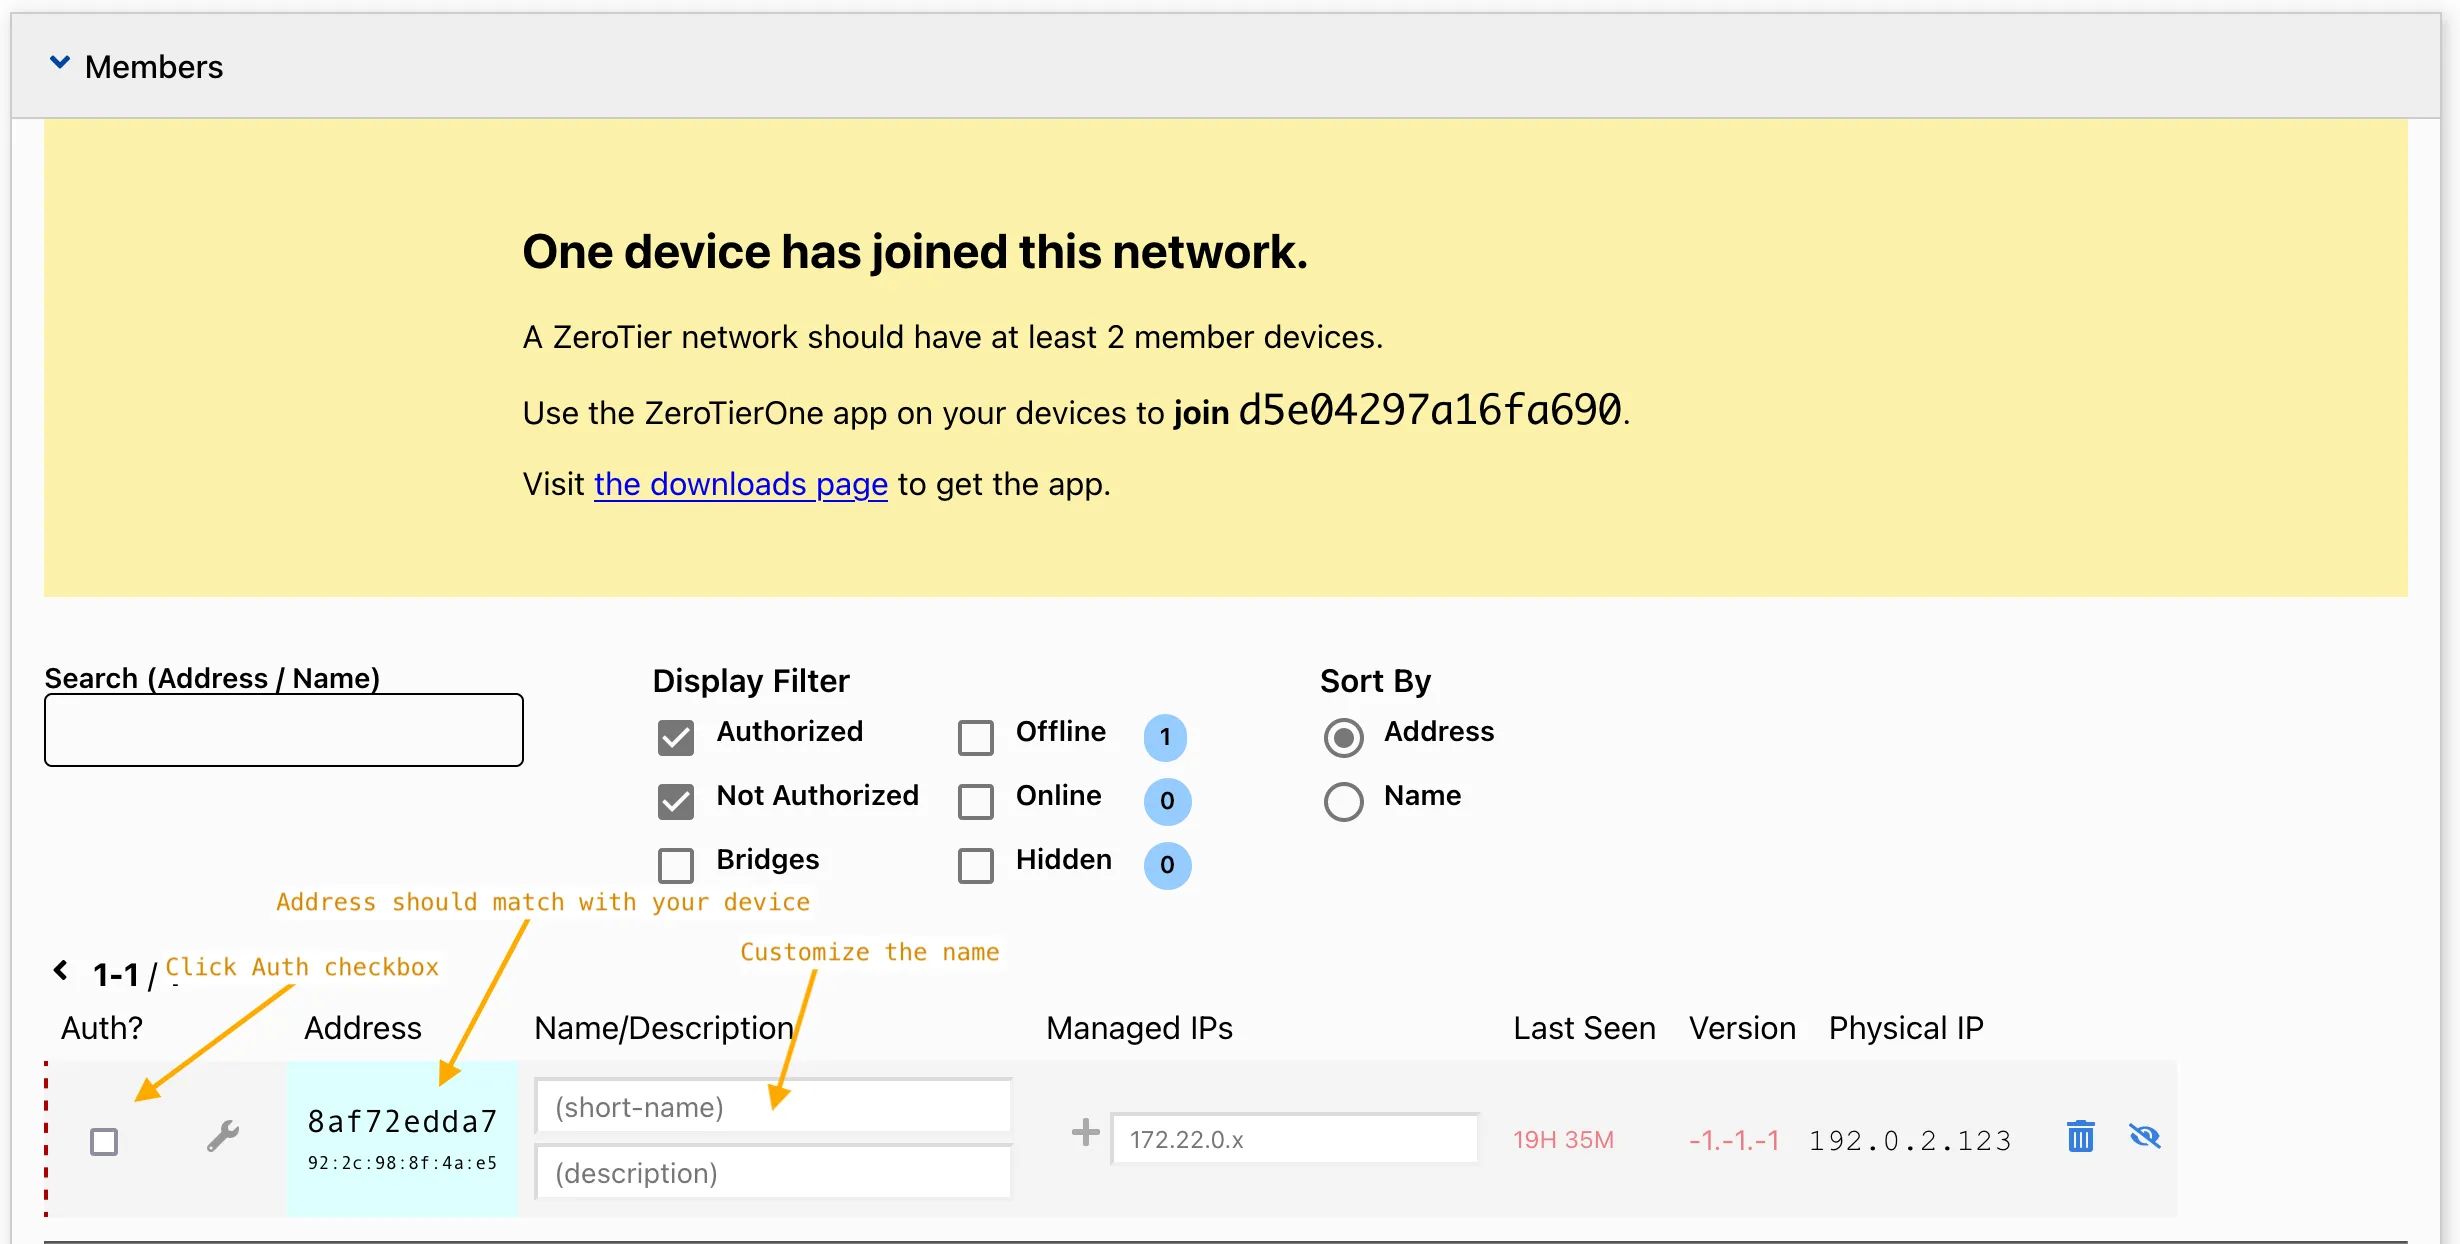Enable the Online display filter
The height and width of the screenshot is (1244, 2460).
click(x=976, y=801)
